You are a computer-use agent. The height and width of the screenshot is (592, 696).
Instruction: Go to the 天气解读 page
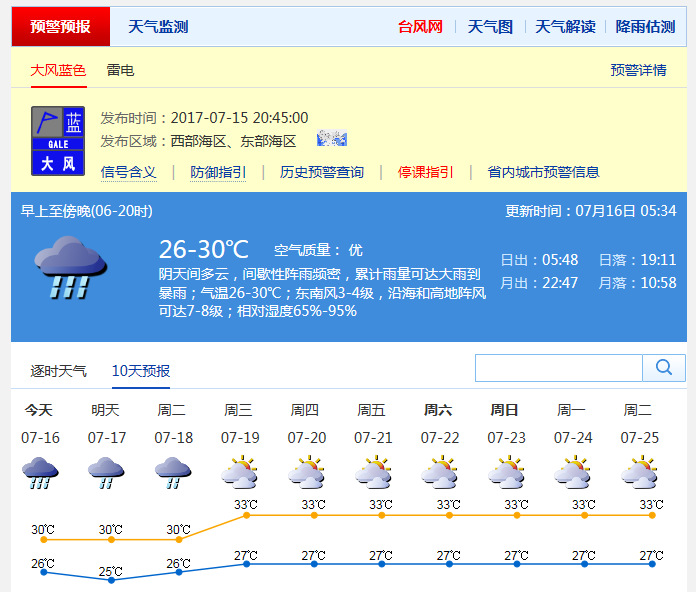[565, 27]
